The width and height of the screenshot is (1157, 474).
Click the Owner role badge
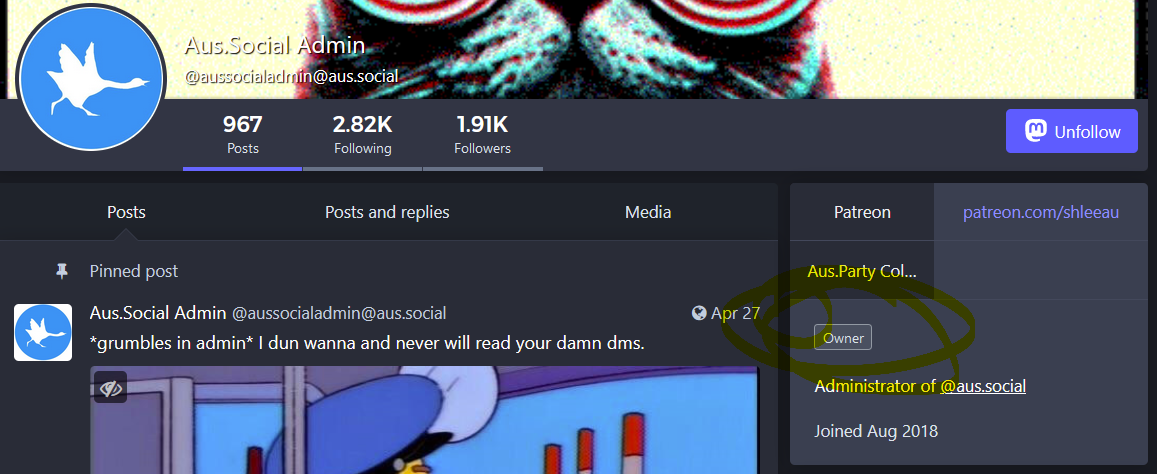pos(843,337)
